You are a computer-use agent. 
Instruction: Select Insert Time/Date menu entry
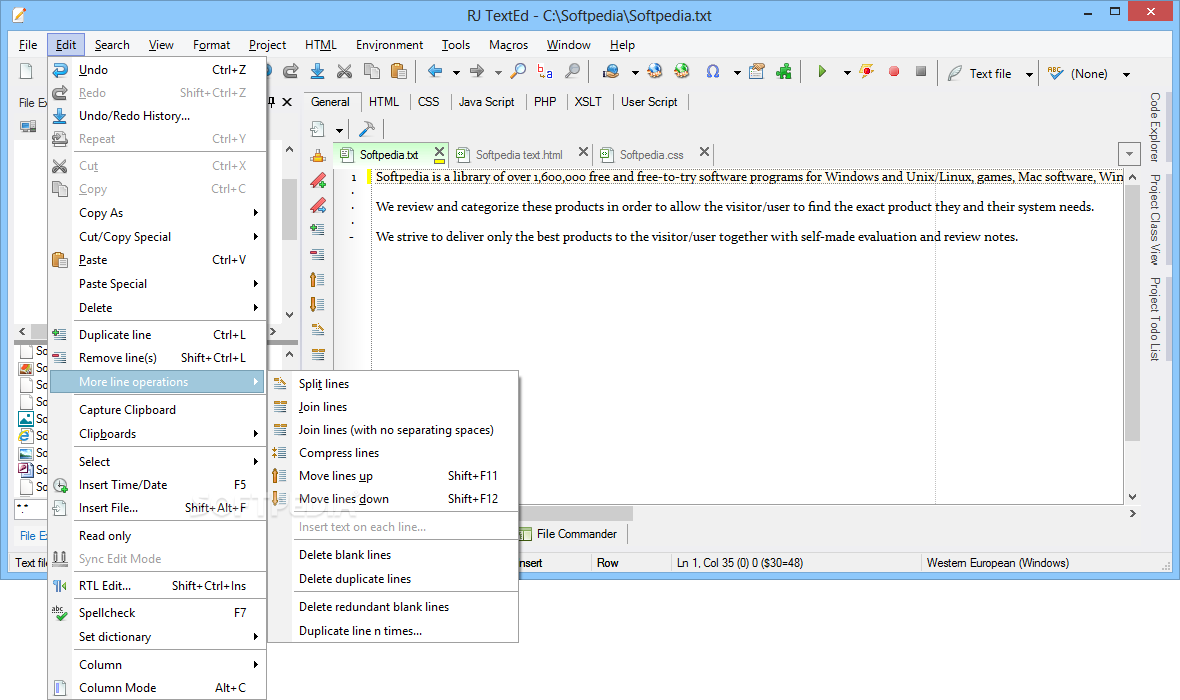(x=158, y=485)
